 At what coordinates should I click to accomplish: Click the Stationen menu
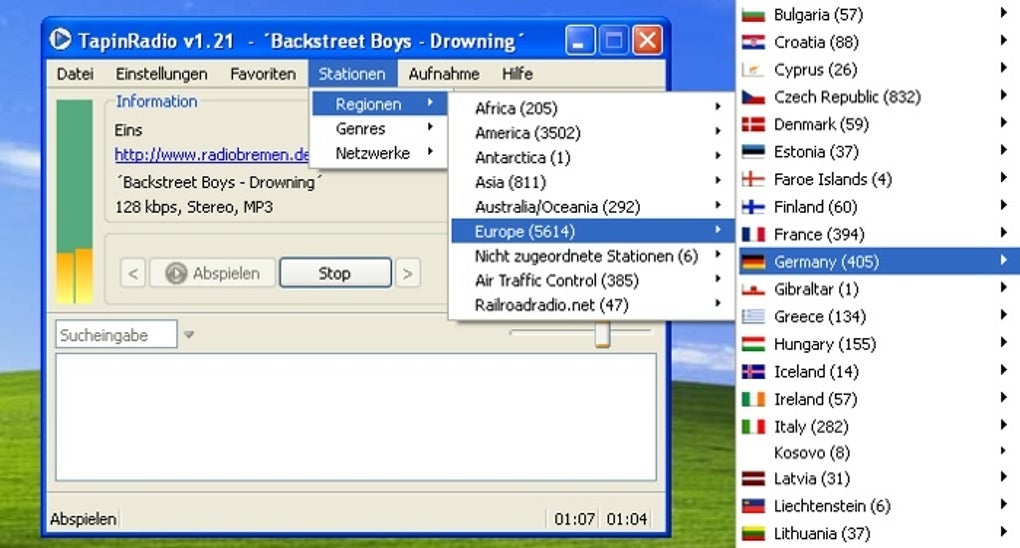click(x=352, y=74)
